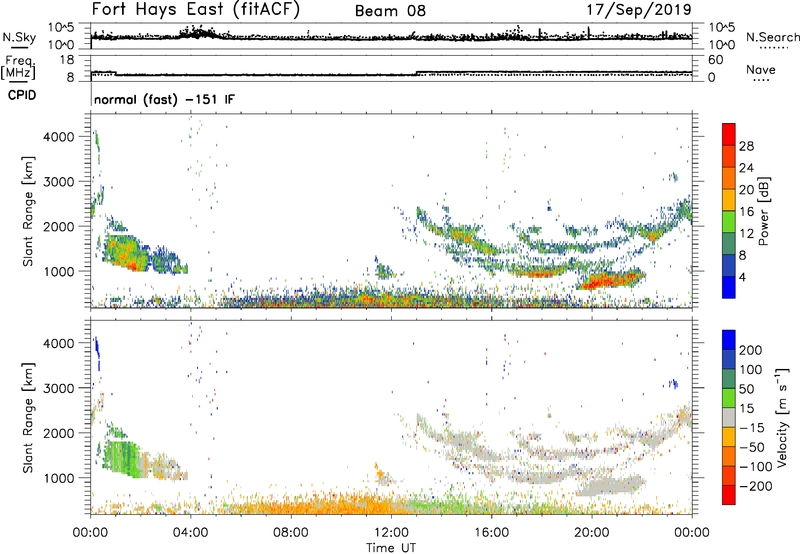The width and height of the screenshot is (800, 554).
Task: Click the 'Time UT' axis title
Action: 391,548
